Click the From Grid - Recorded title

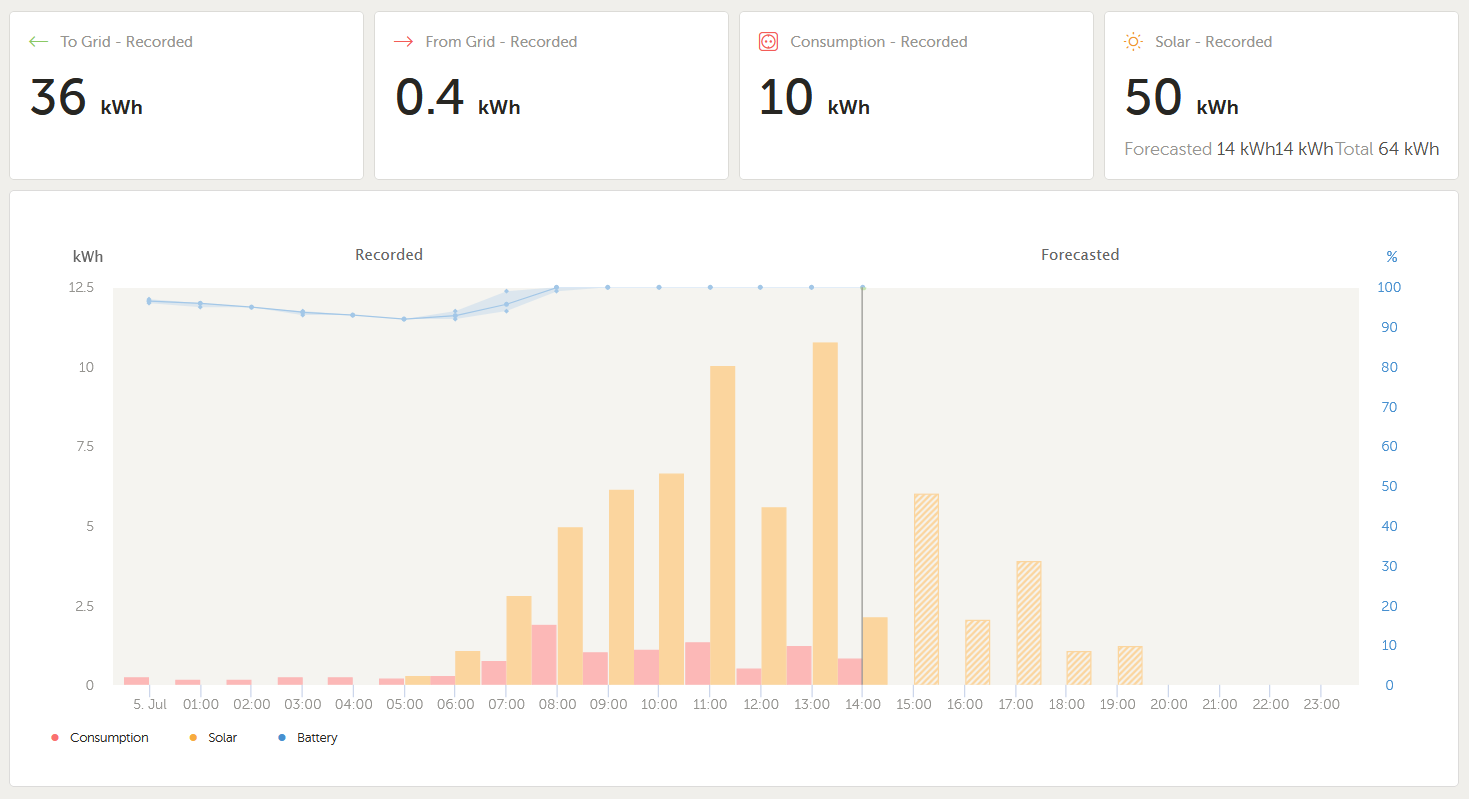[x=501, y=42]
